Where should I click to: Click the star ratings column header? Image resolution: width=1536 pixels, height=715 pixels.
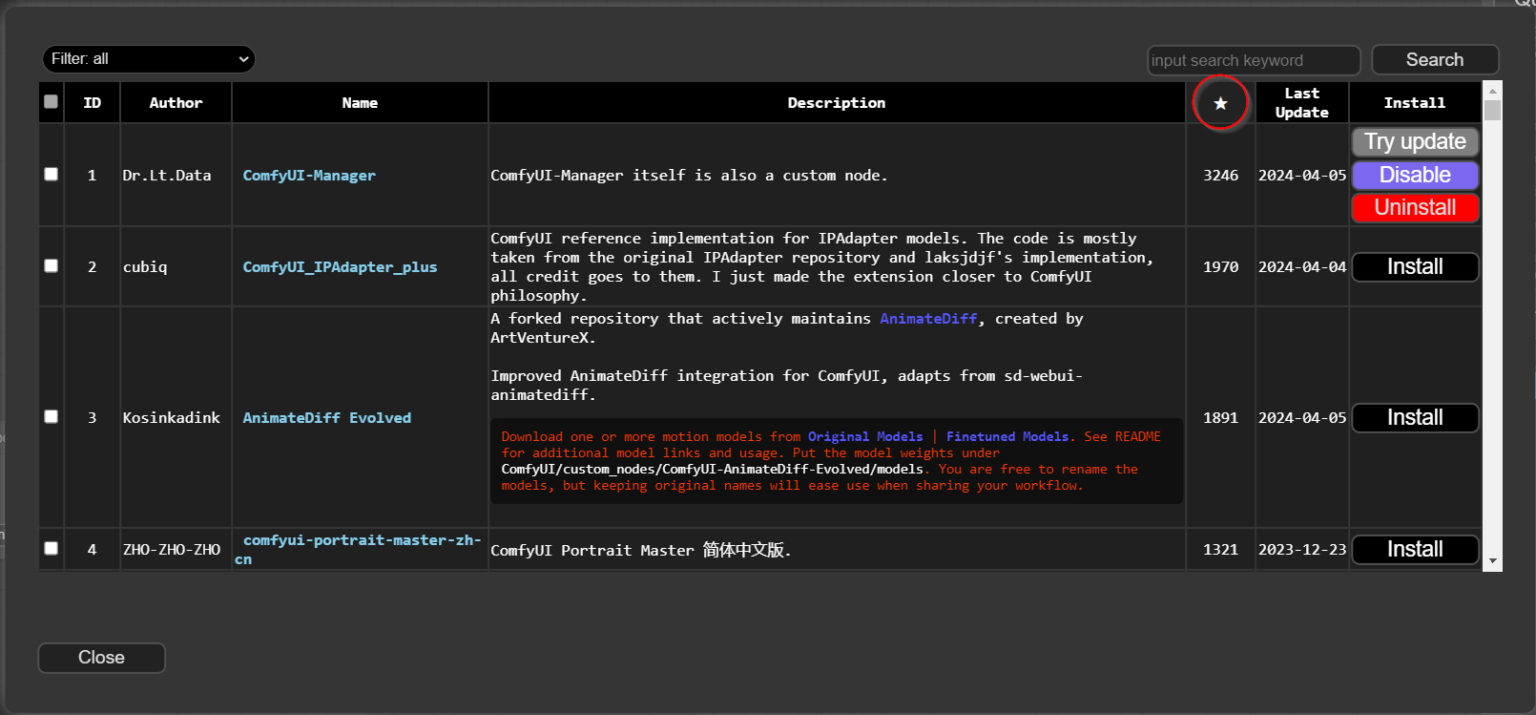(1220, 102)
